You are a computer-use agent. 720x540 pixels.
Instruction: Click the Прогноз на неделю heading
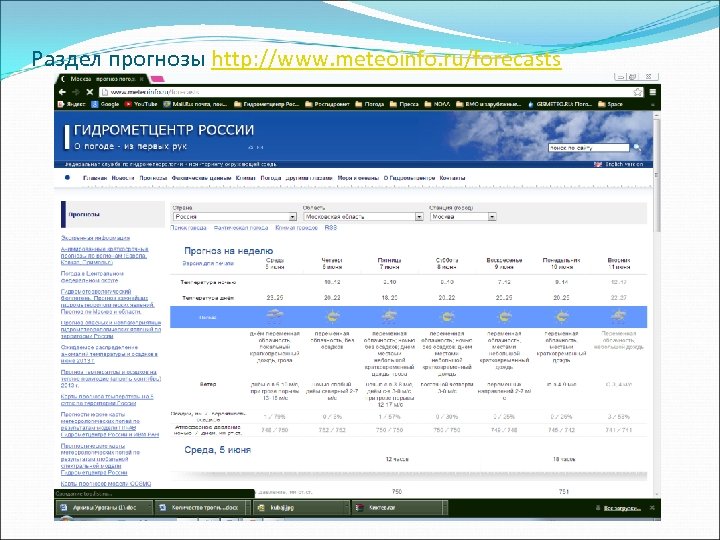(229, 251)
